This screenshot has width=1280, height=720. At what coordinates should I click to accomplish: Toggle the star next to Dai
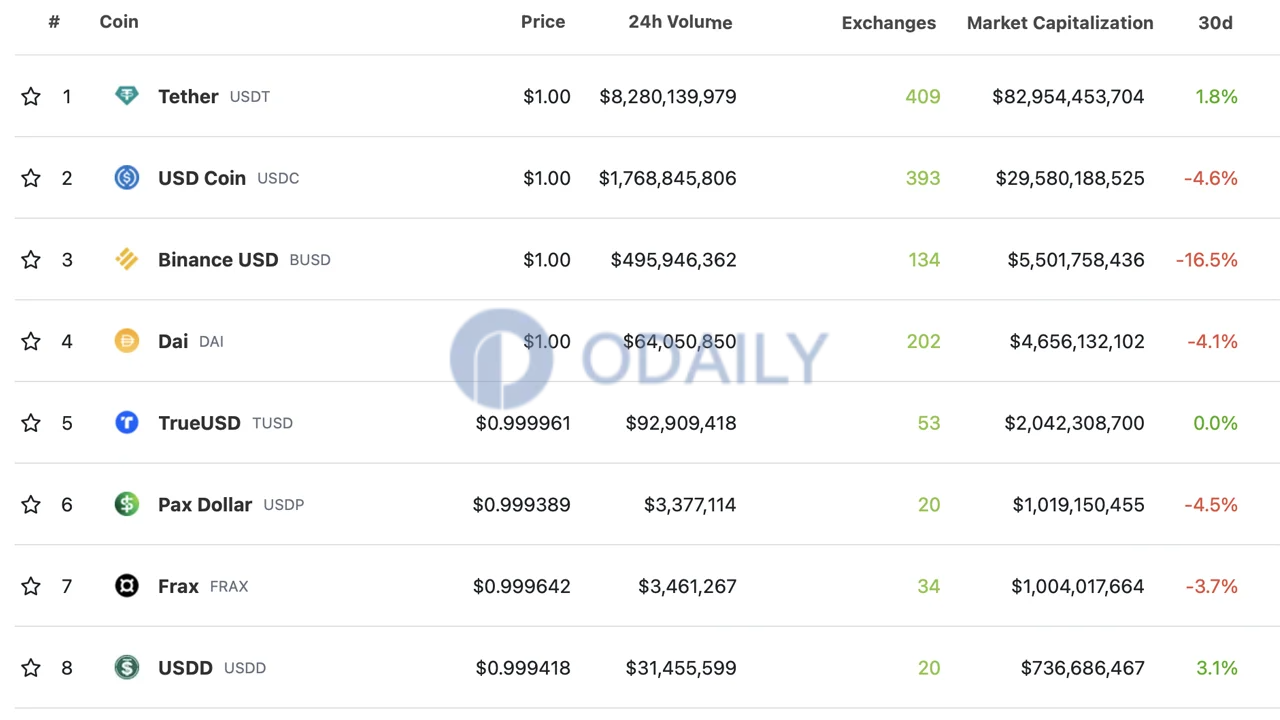(x=31, y=341)
